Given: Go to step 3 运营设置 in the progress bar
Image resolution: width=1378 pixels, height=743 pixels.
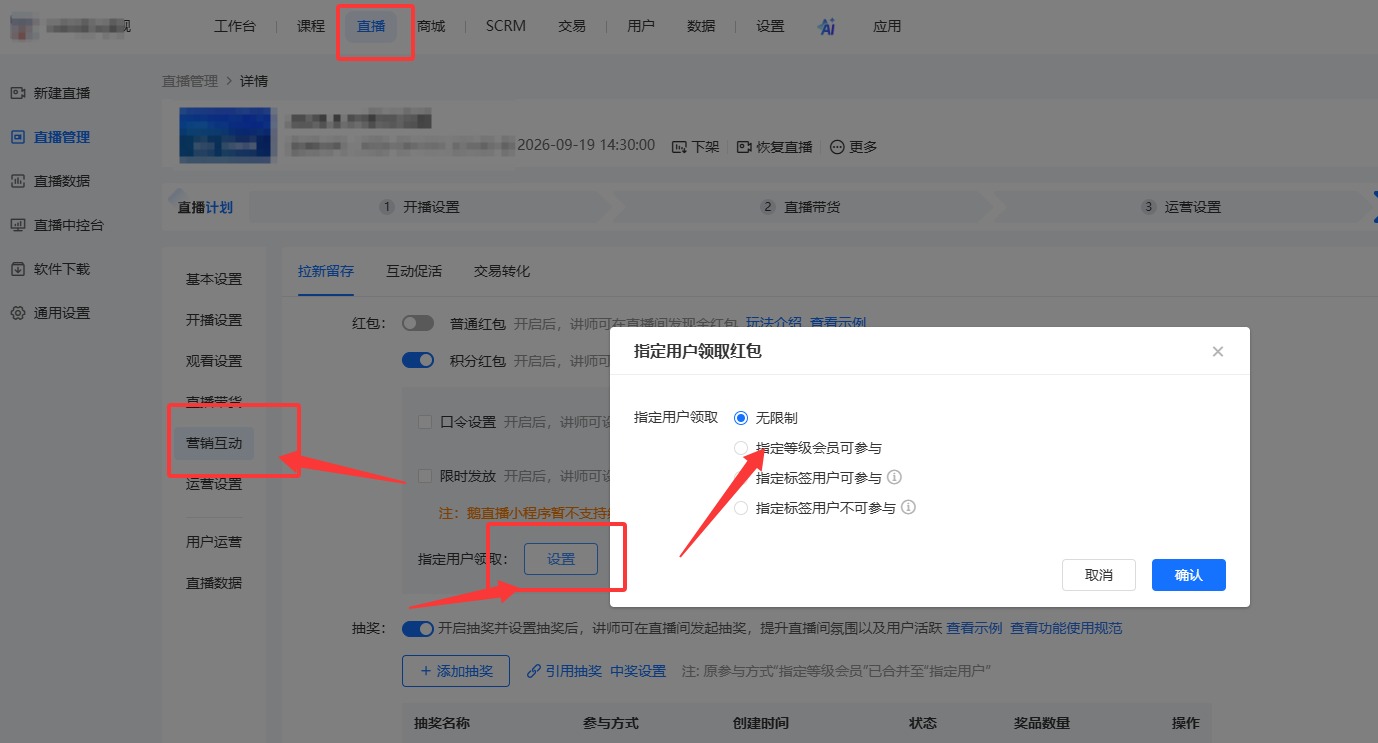Looking at the screenshot, I should (x=1182, y=207).
